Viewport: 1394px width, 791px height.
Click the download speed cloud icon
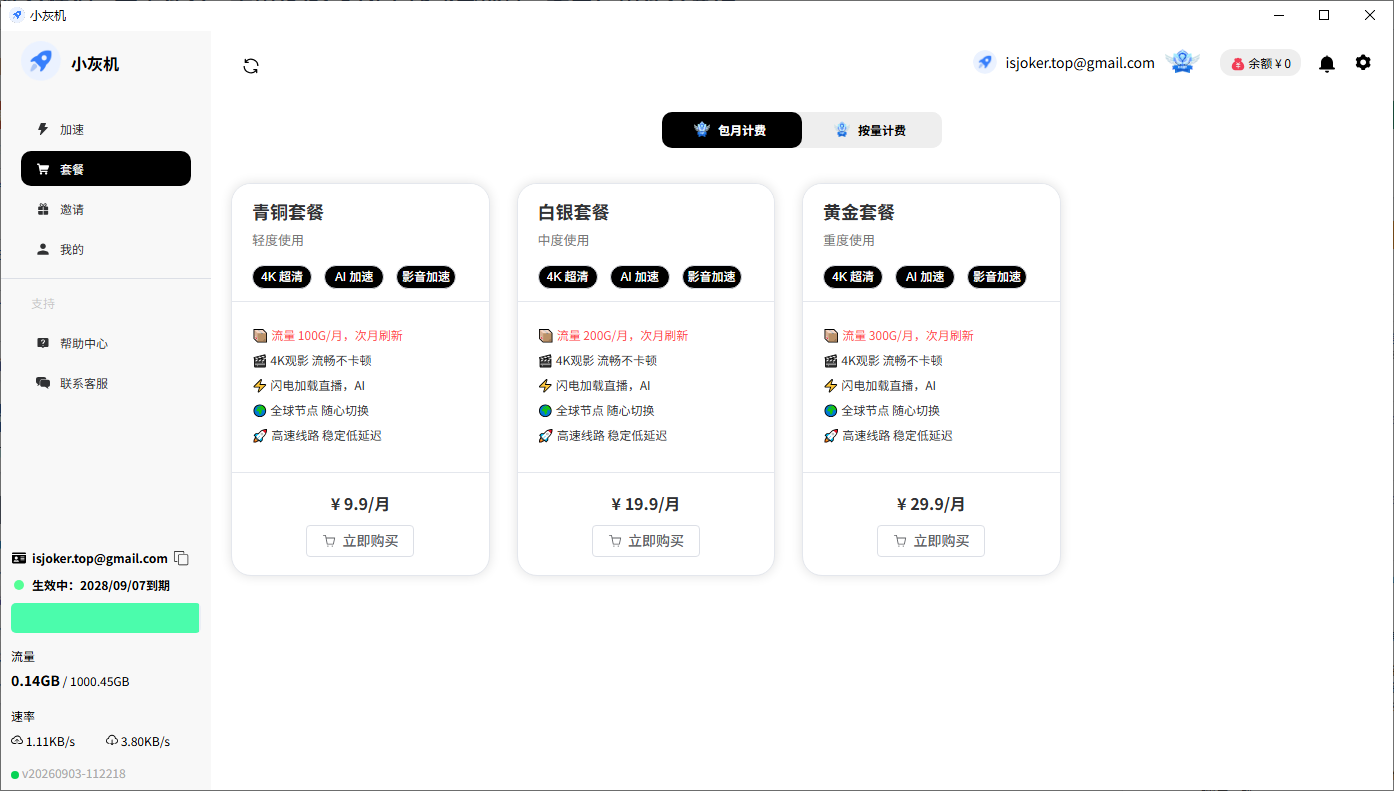[x=111, y=741]
